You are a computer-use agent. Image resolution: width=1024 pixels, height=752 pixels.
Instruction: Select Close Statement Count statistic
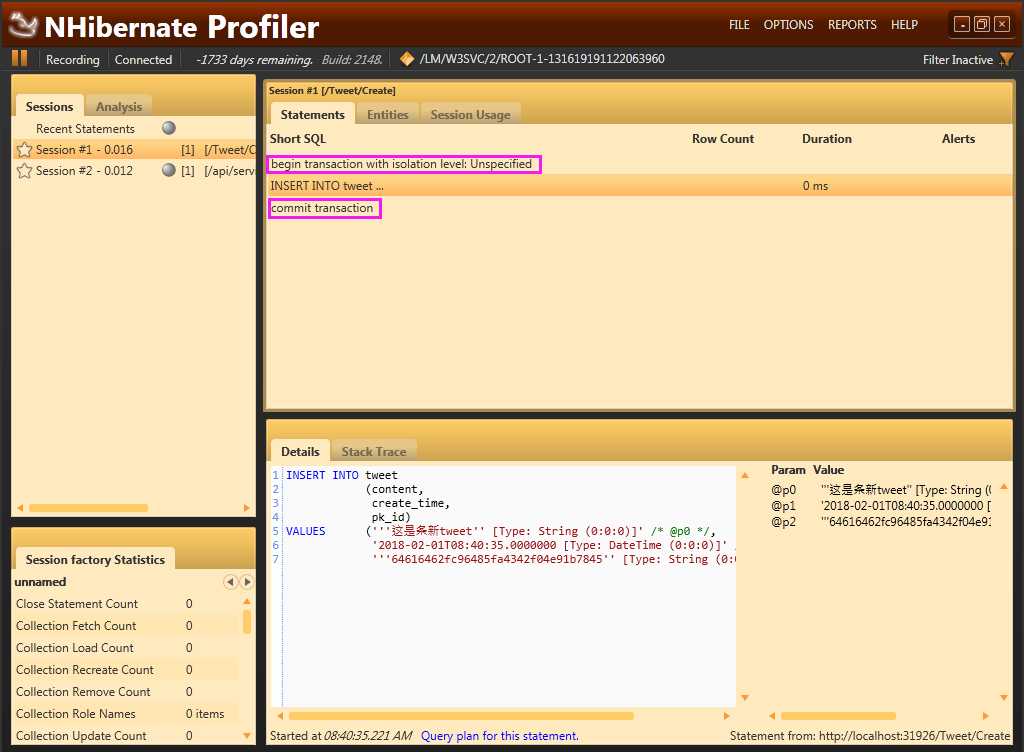(x=126, y=604)
